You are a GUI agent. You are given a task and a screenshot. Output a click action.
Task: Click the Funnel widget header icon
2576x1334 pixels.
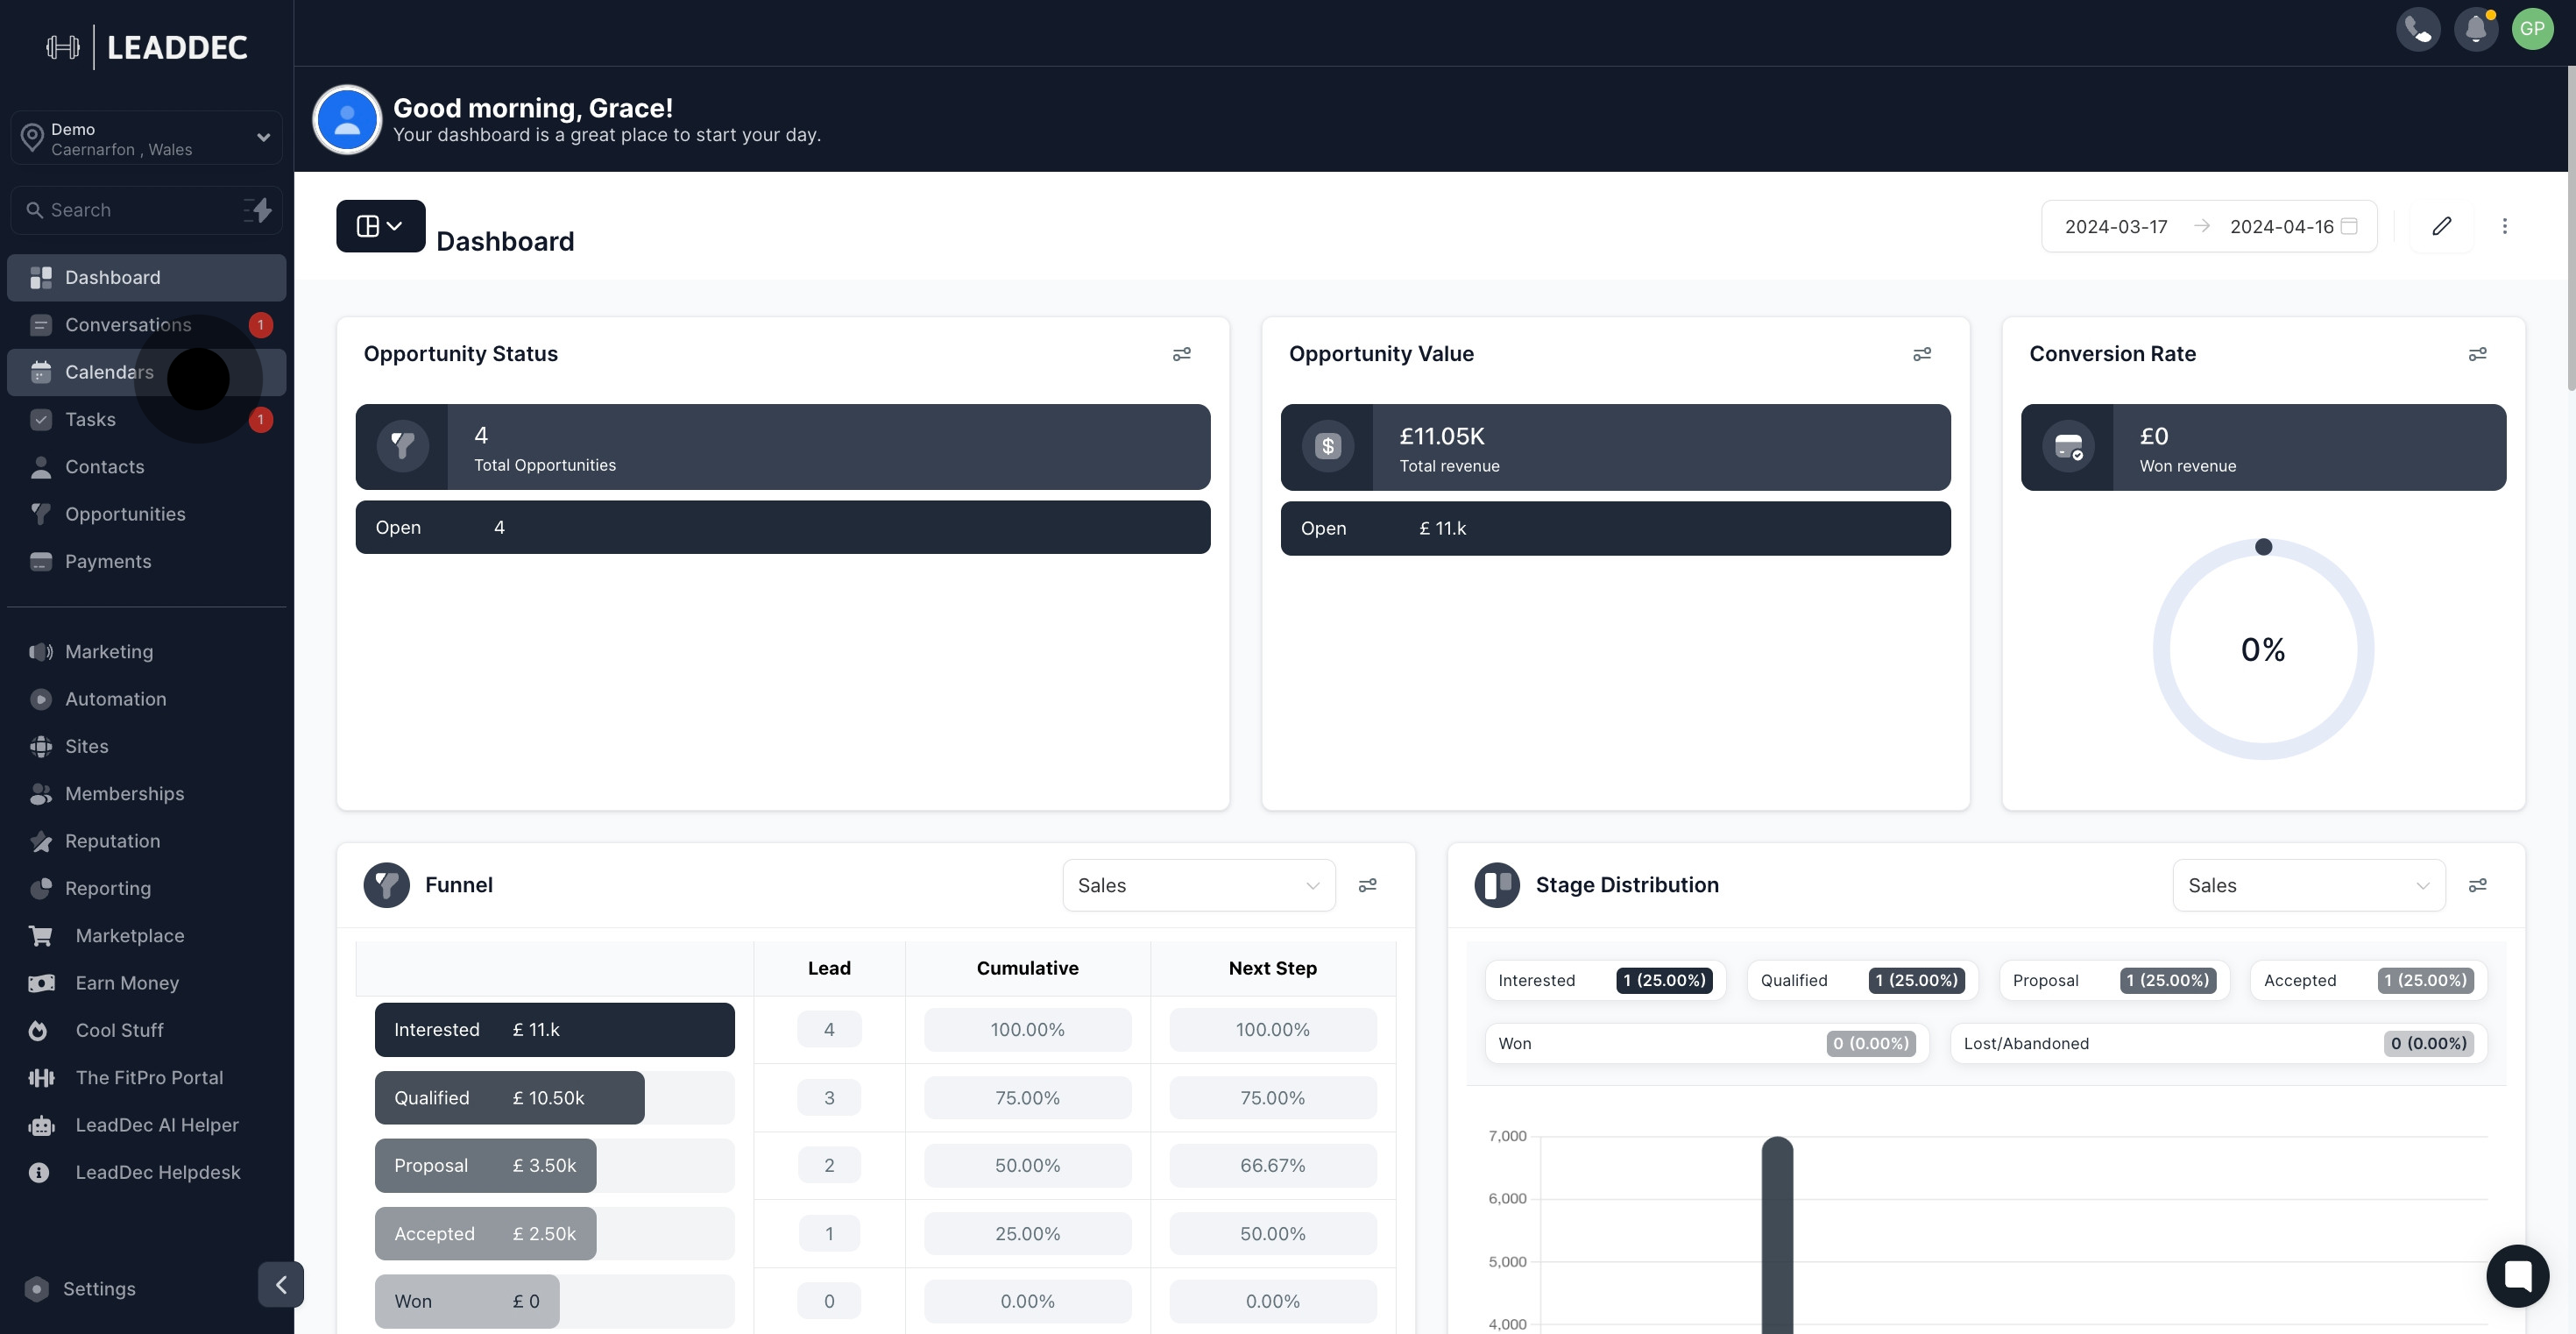click(x=387, y=885)
